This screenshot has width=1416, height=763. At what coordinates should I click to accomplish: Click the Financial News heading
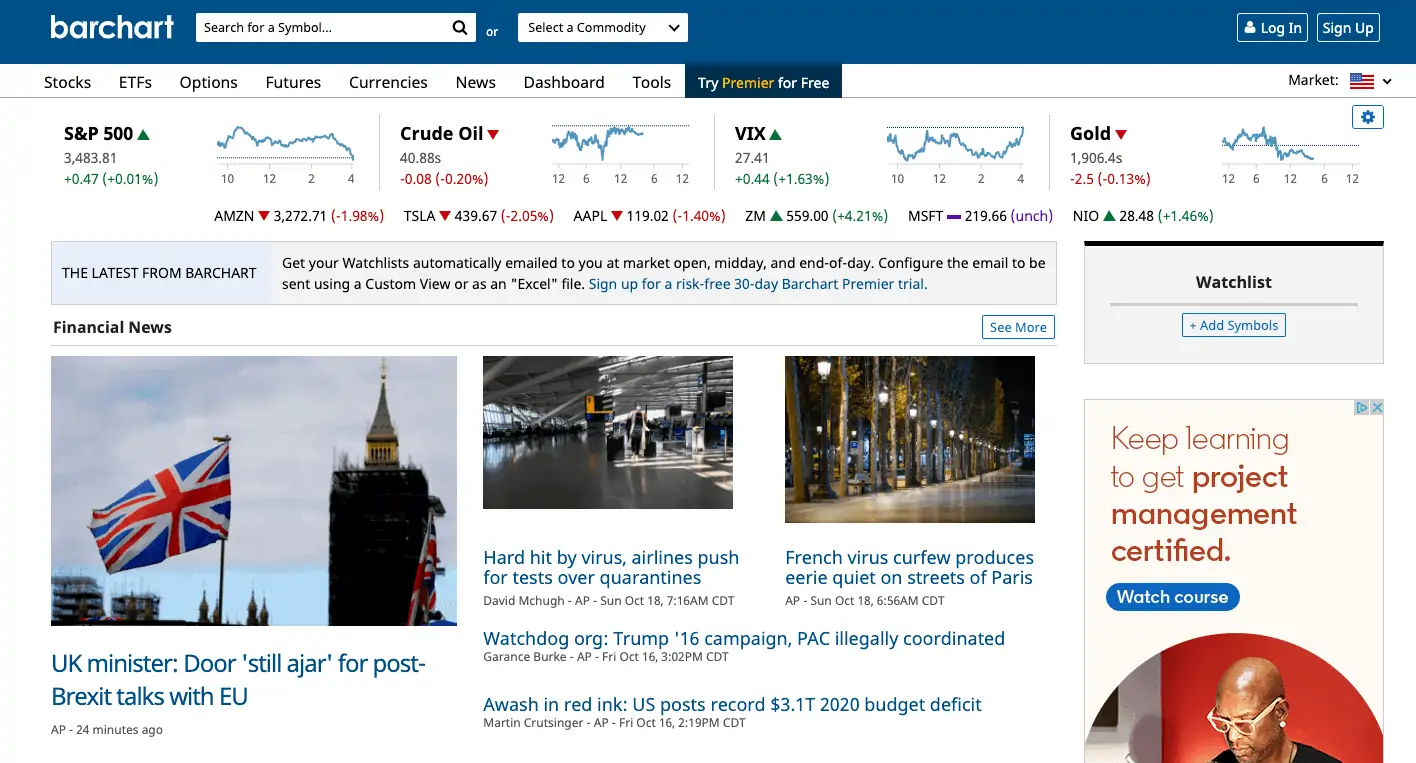coord(112,327)
